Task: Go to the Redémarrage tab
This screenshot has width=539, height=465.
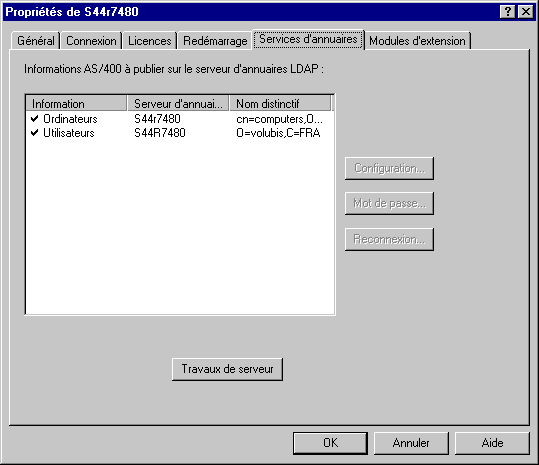Action: (215, 41)
